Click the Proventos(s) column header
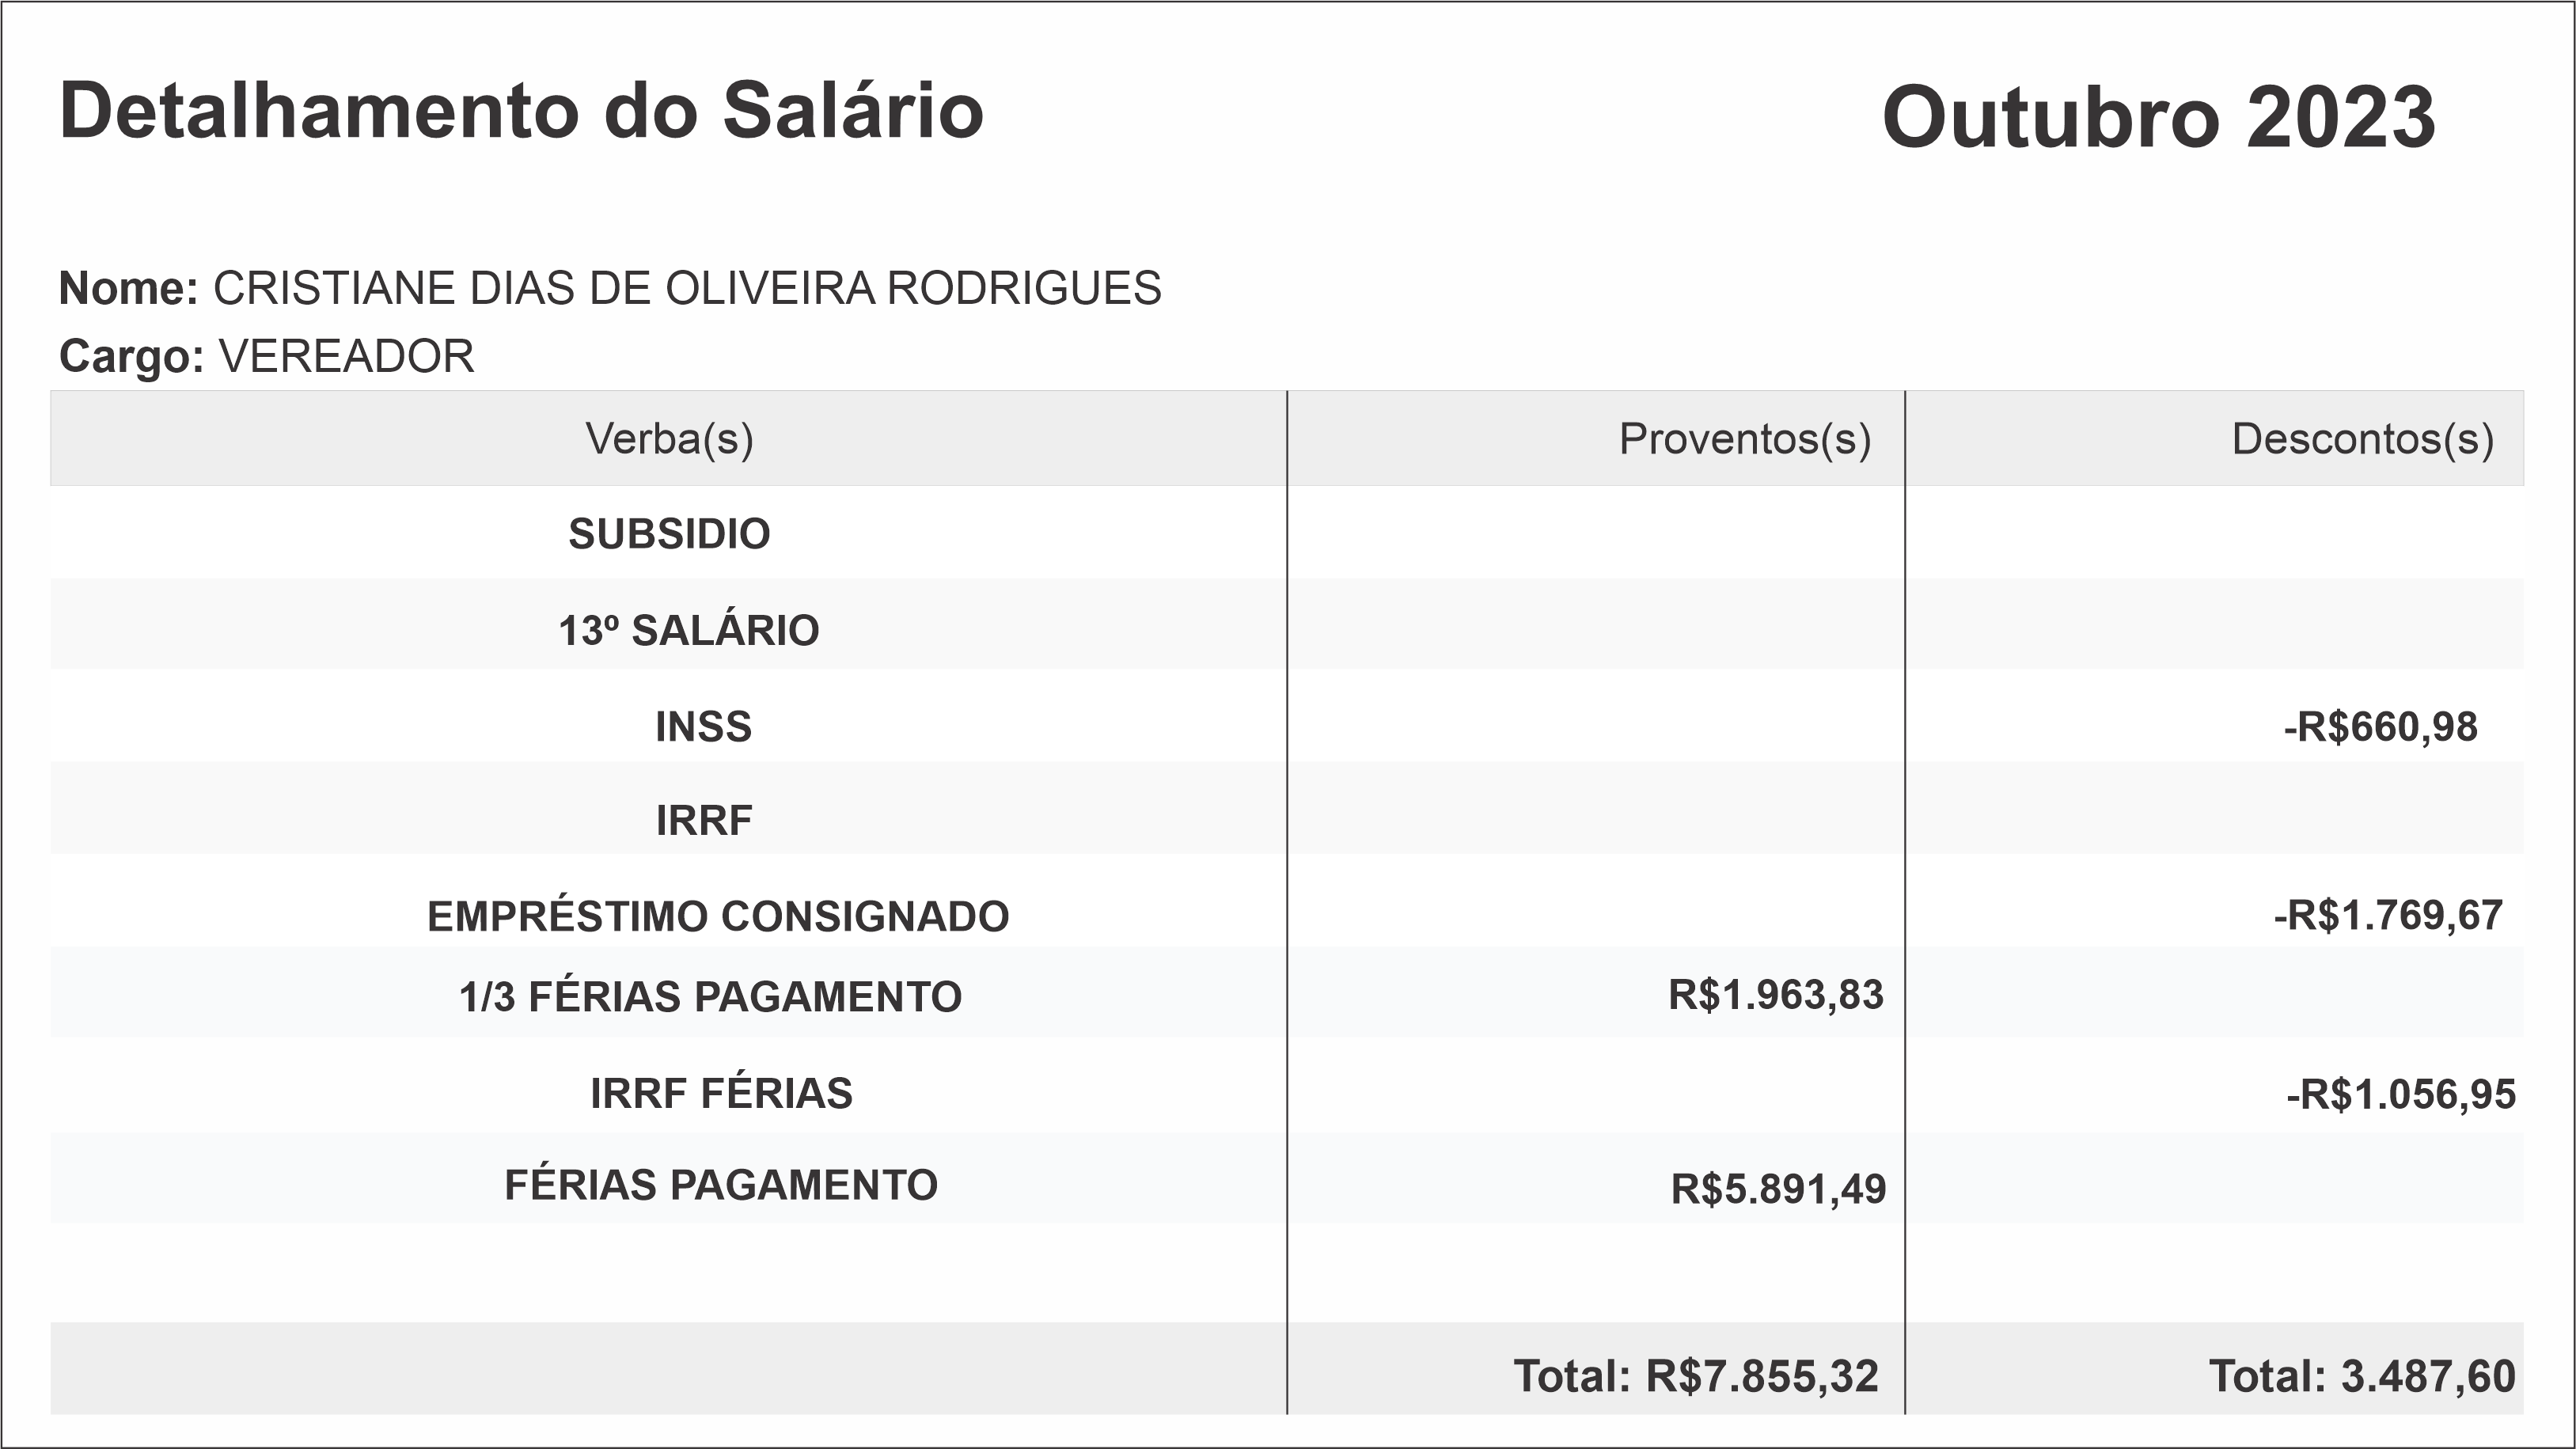This screenshot has height=1449, width=2576. point(1744,439)
